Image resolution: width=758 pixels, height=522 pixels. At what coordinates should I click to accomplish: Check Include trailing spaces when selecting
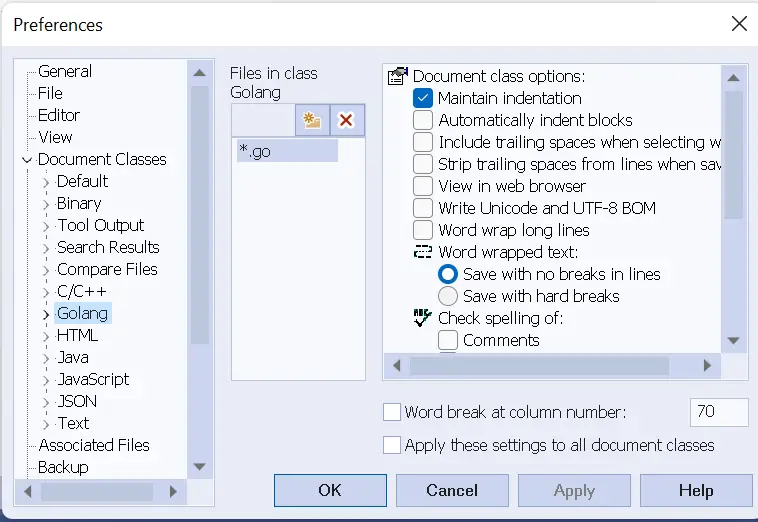tap(423, 142)
